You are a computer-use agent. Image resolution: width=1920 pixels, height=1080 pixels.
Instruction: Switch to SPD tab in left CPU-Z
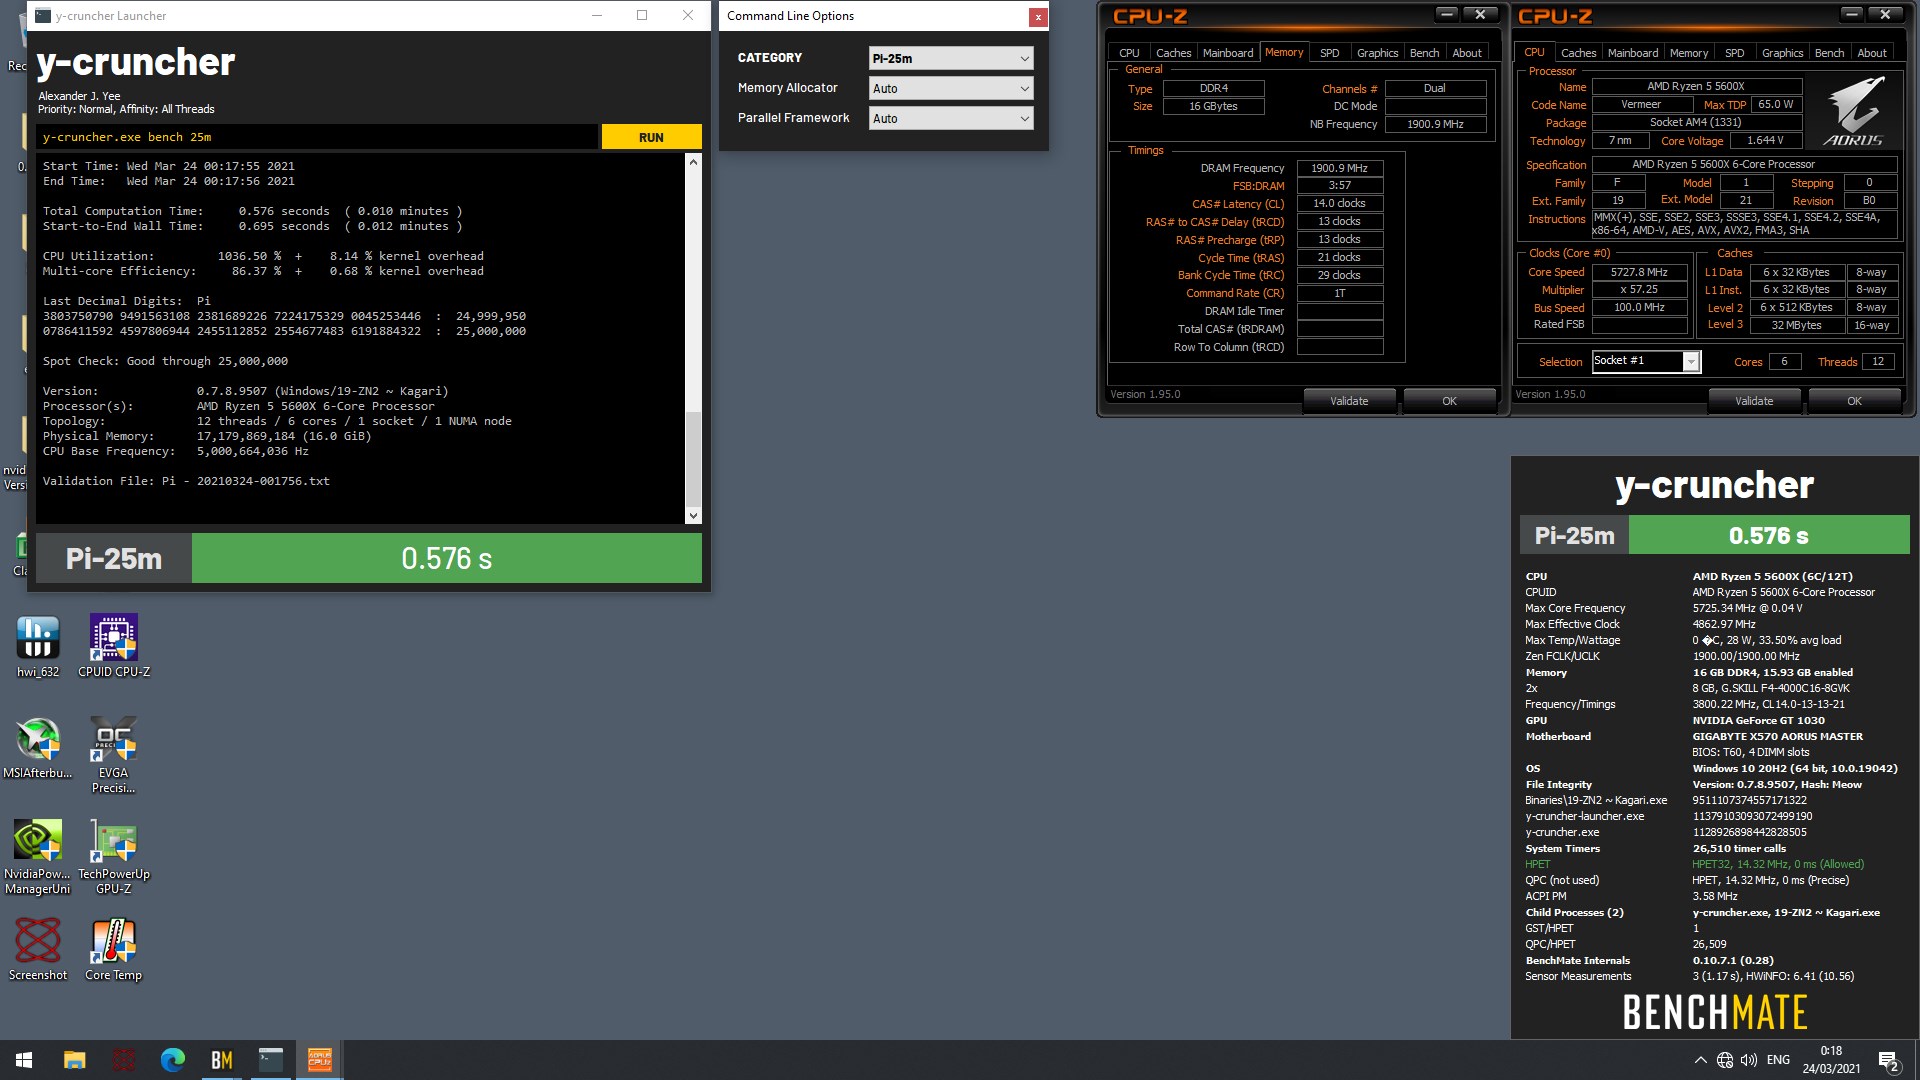(1329, 53)
